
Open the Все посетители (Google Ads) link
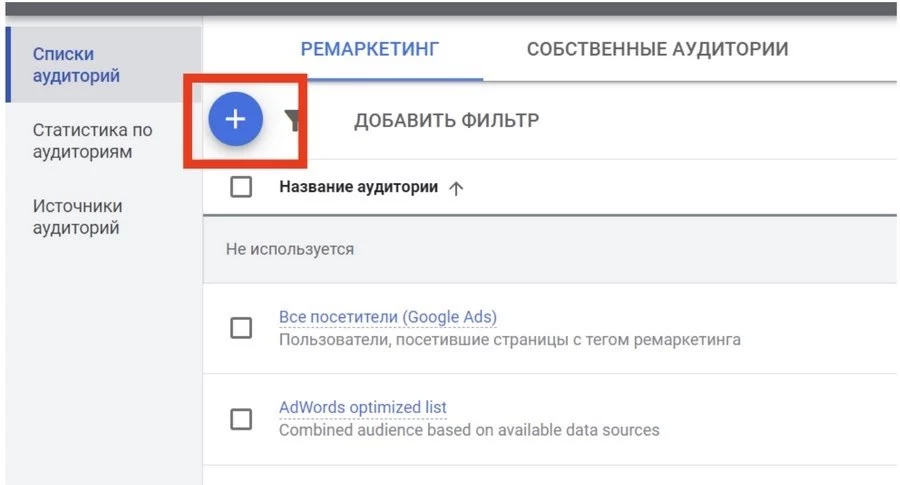point(388,317)
